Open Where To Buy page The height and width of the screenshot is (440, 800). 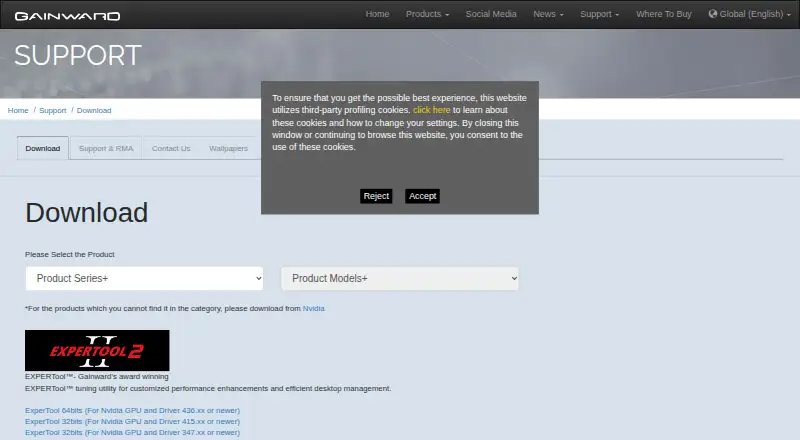(x=664, y=14)
